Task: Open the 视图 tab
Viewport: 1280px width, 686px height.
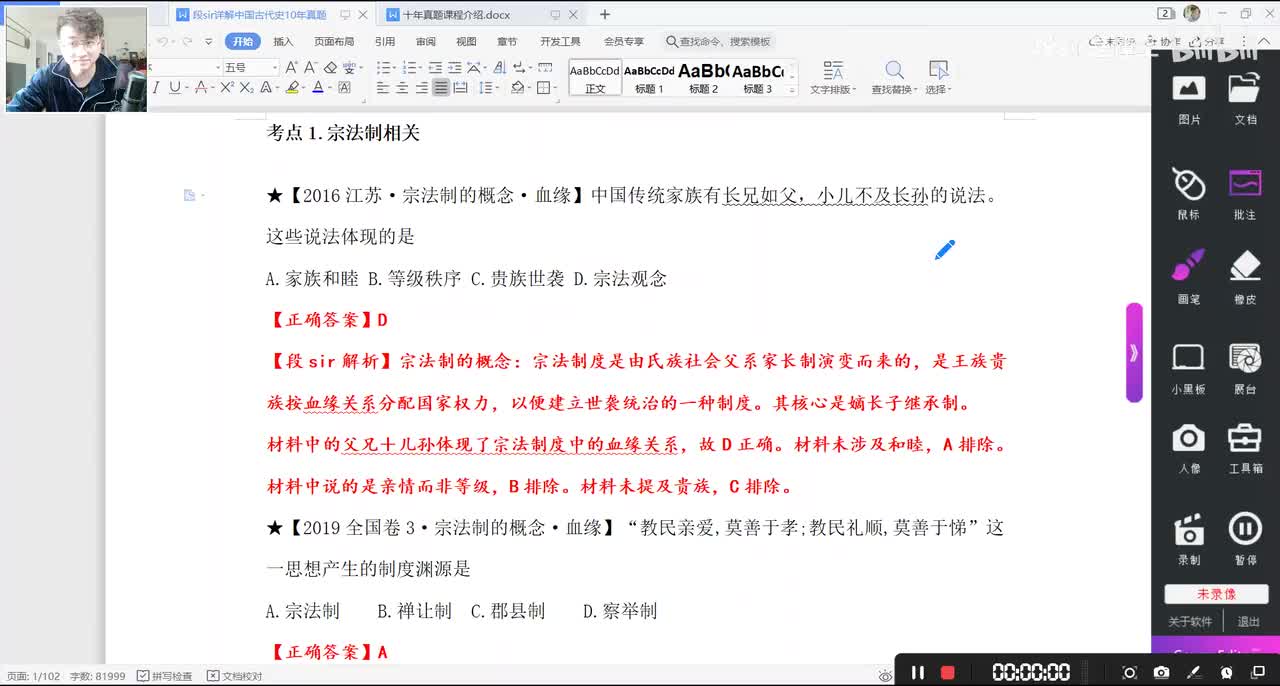Action: pos(466,41)
